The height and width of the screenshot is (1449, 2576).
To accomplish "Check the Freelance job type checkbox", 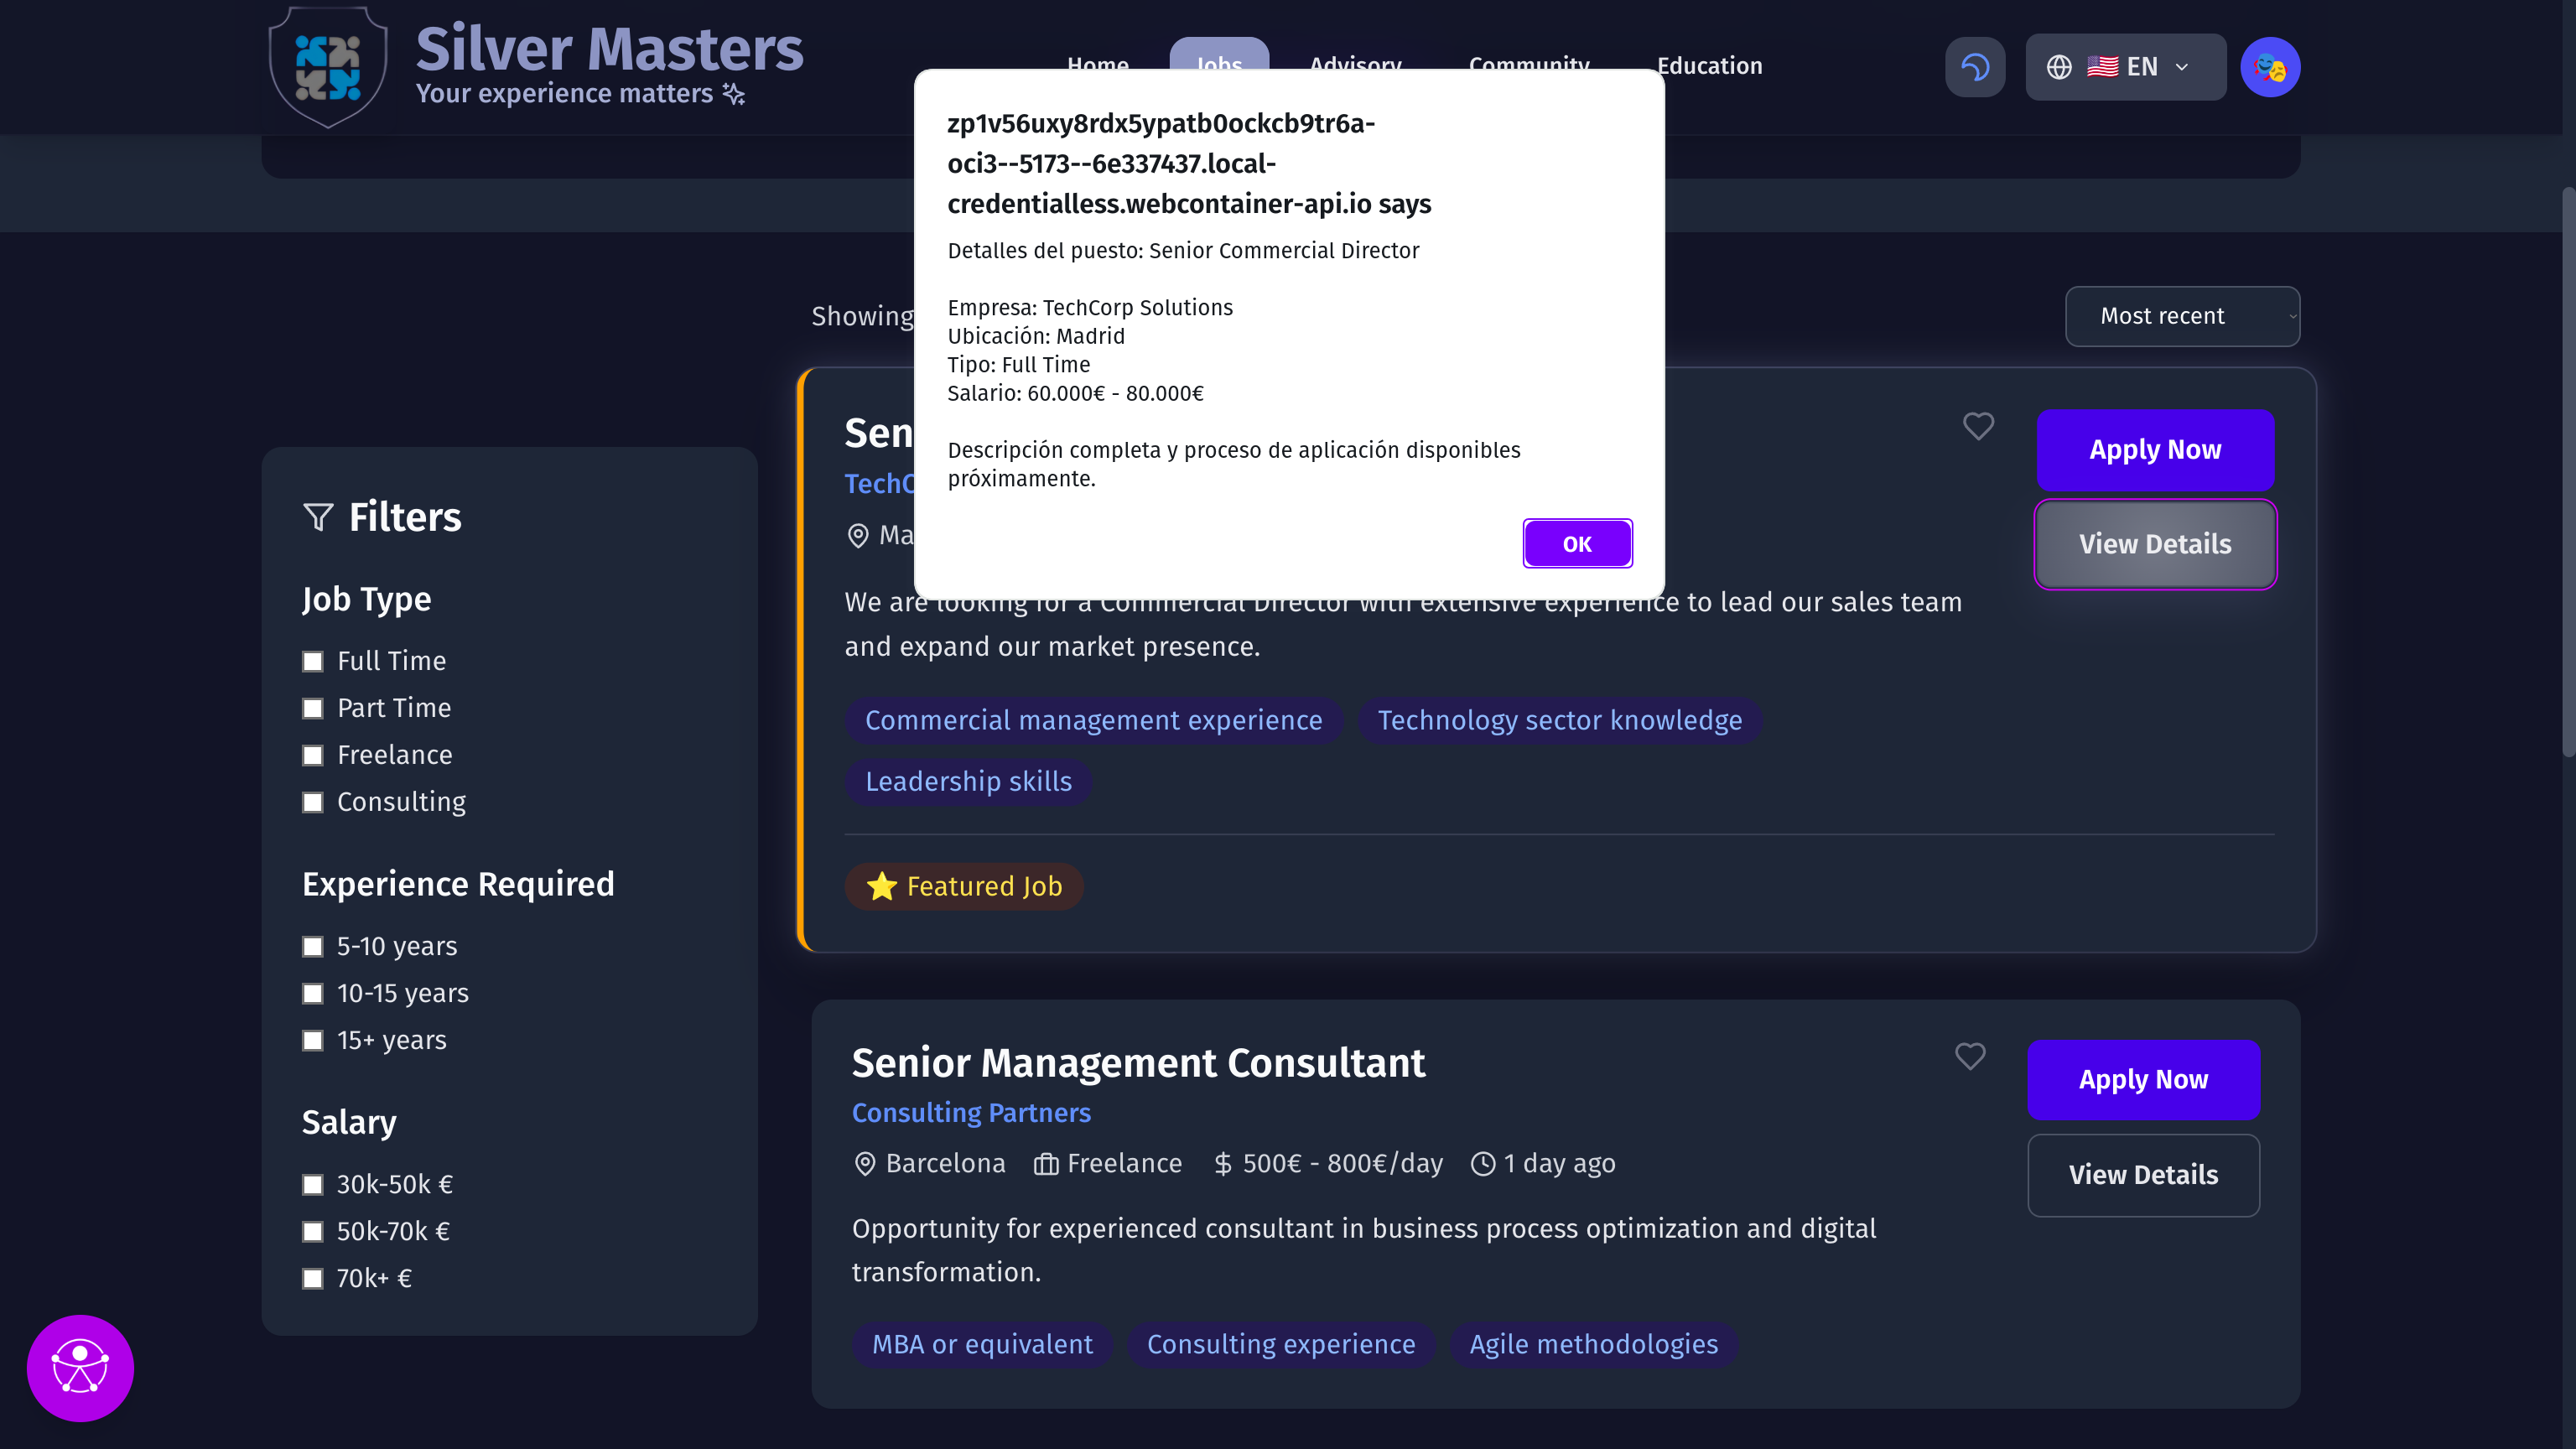I will point(313,755).
